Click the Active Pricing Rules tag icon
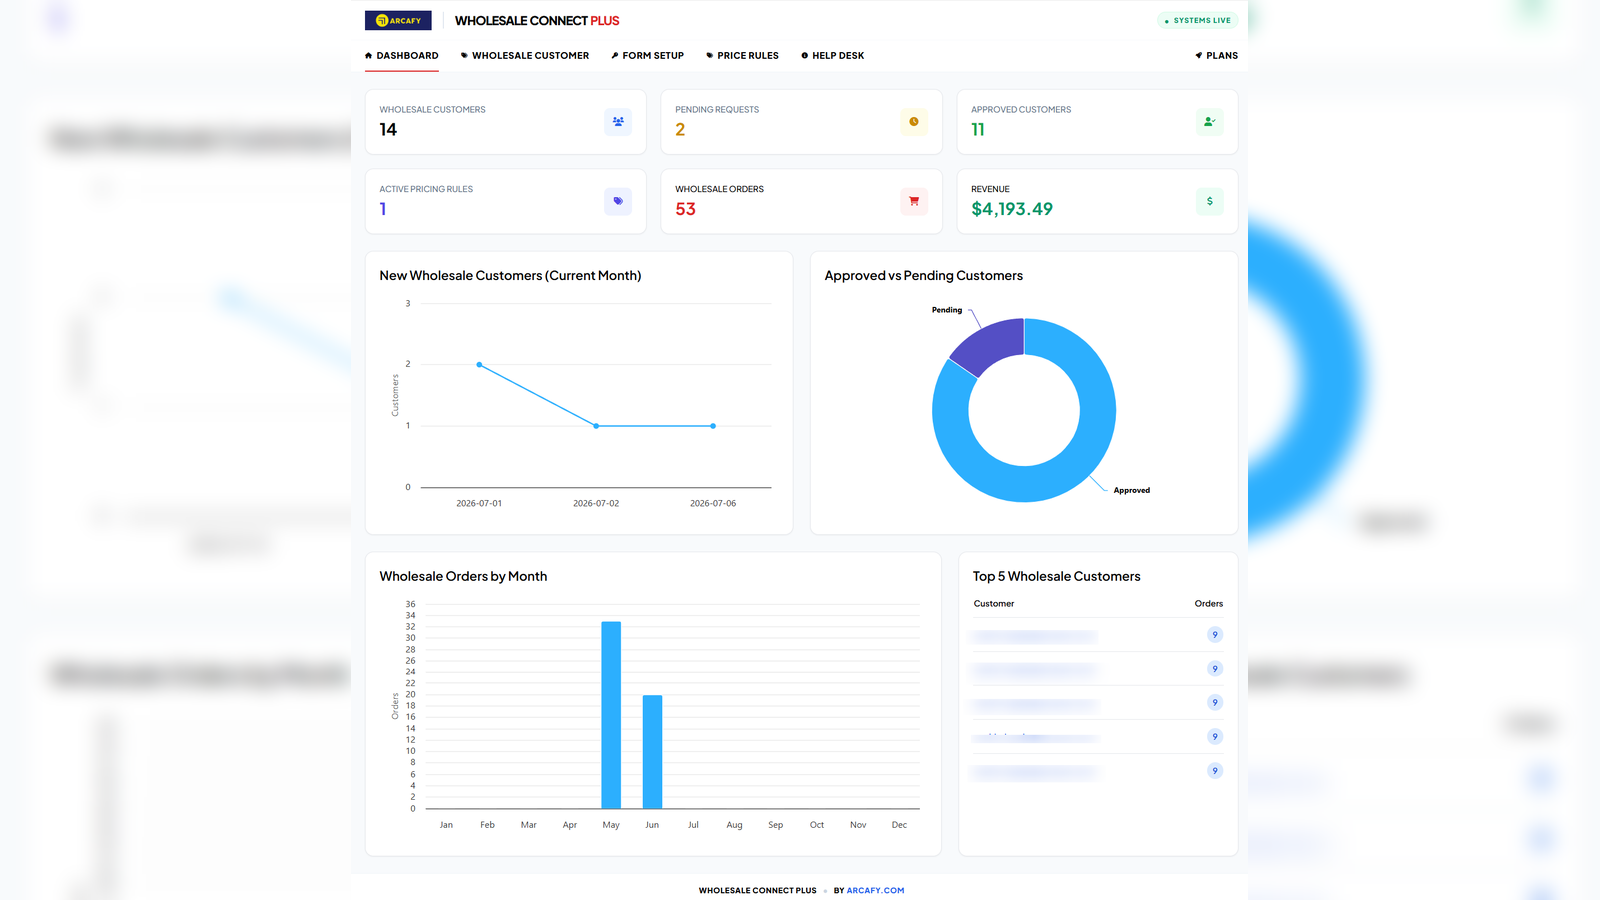Screen dimensions: 1600x900 [618, 201]
